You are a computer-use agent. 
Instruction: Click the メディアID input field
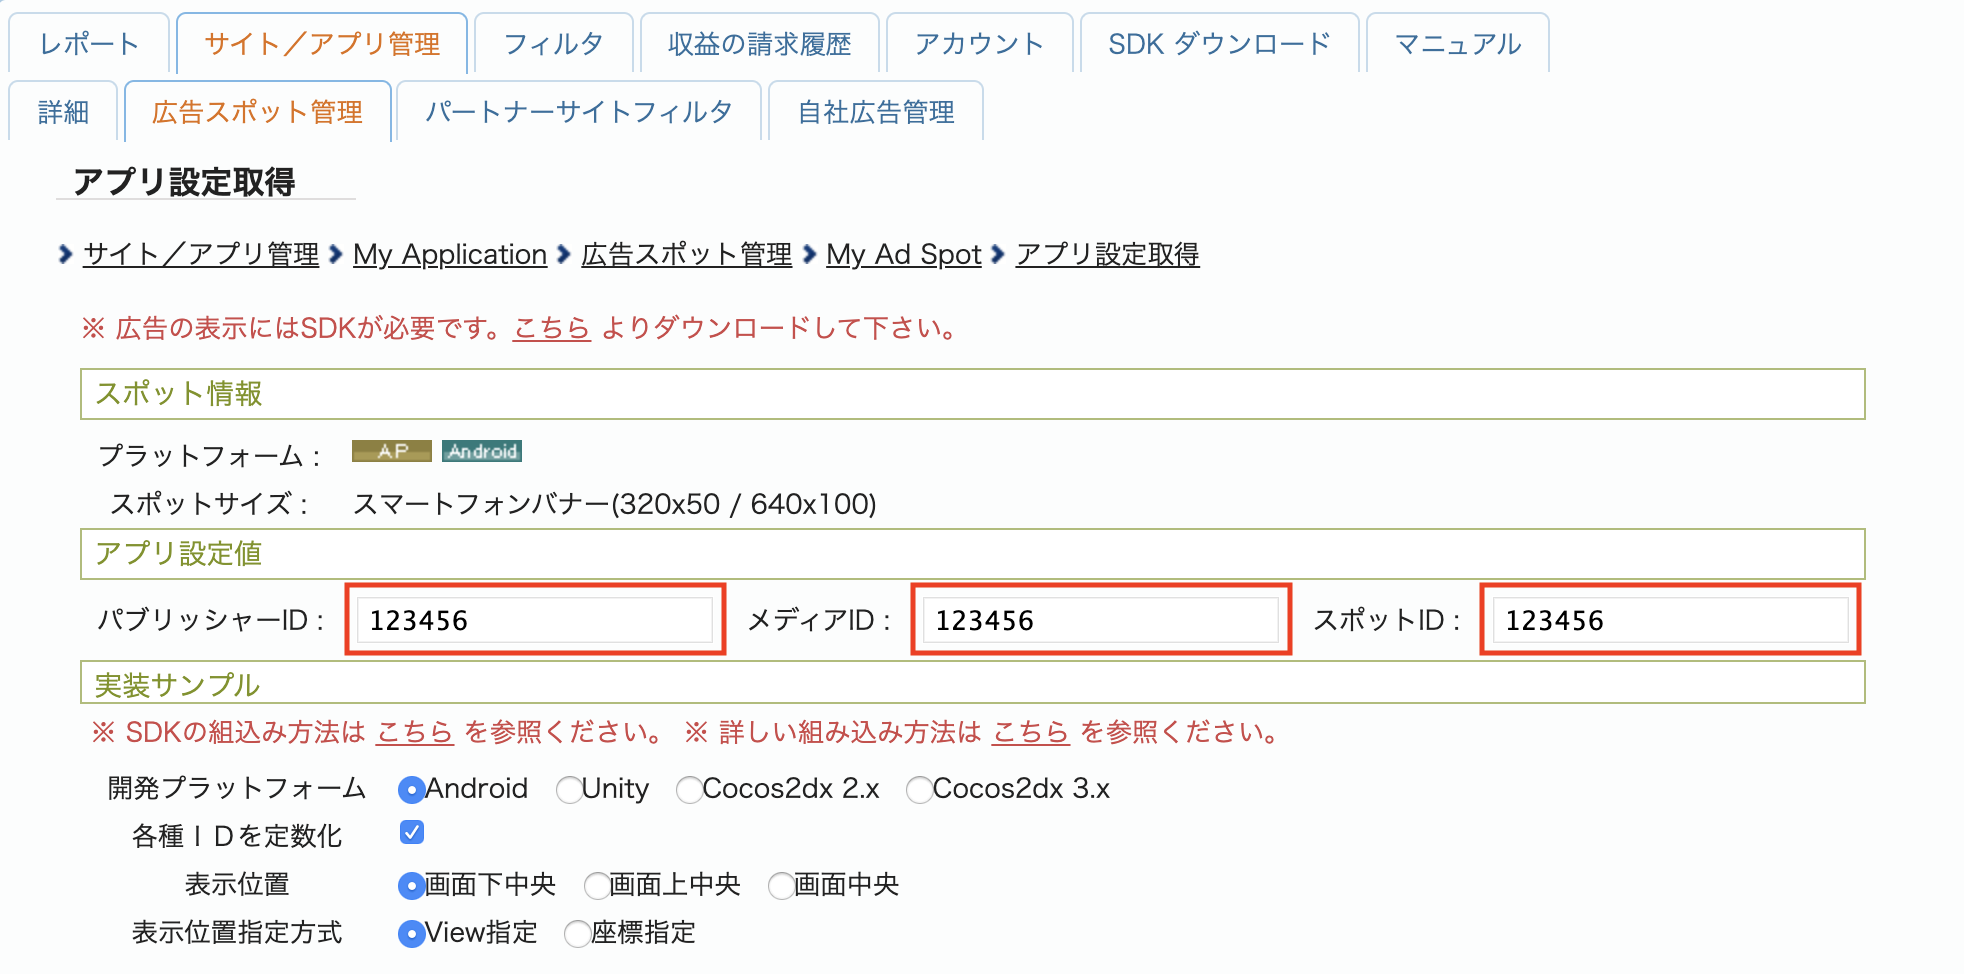pos(1100,620)
